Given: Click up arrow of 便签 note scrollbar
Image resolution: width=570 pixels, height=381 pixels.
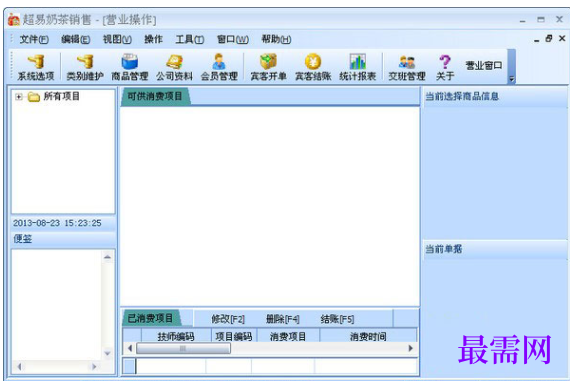Looking at the screenshot, I should 107,257.
